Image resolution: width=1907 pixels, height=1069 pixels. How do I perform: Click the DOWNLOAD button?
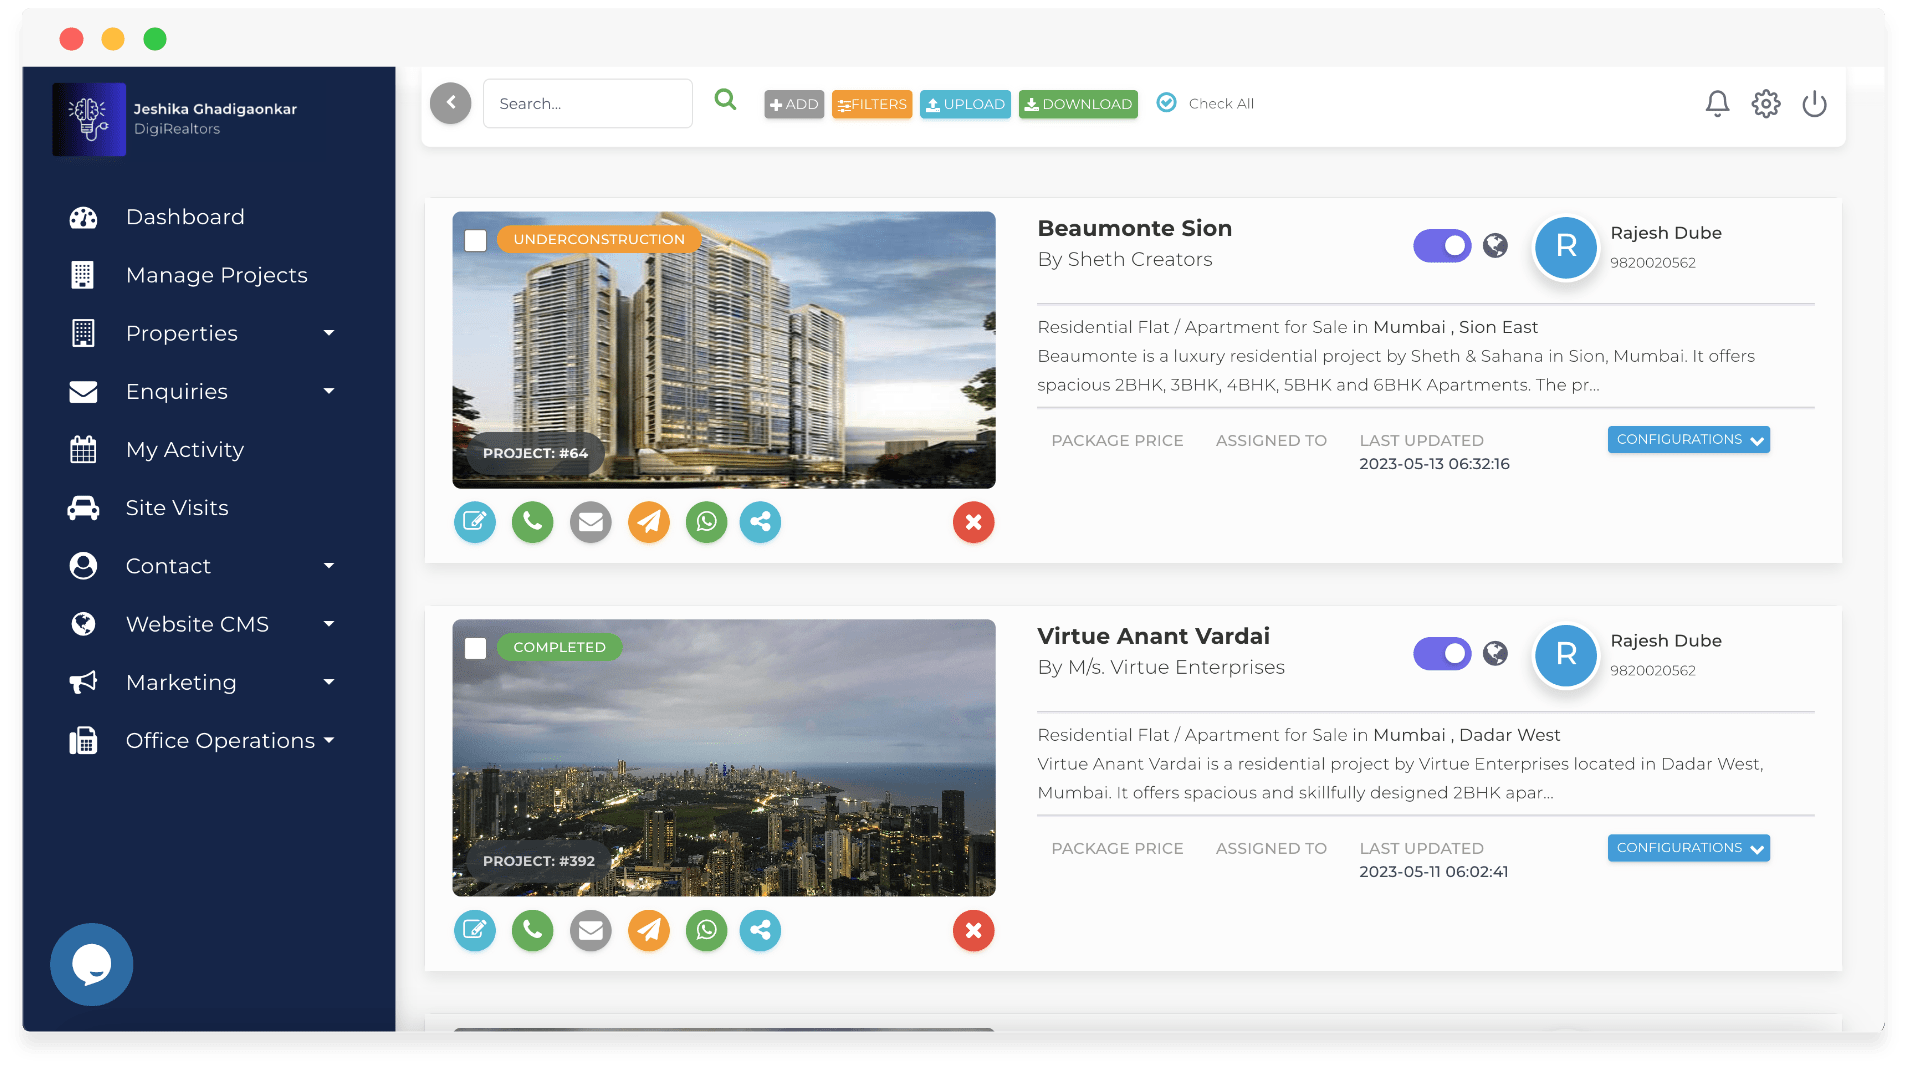point(1078,103)
